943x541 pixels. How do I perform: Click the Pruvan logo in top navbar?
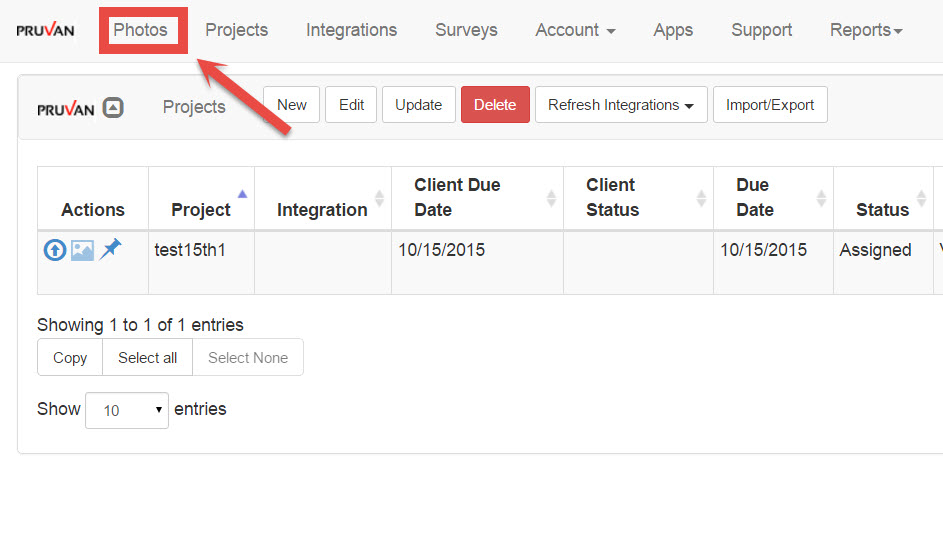click(x=45, y=30)
